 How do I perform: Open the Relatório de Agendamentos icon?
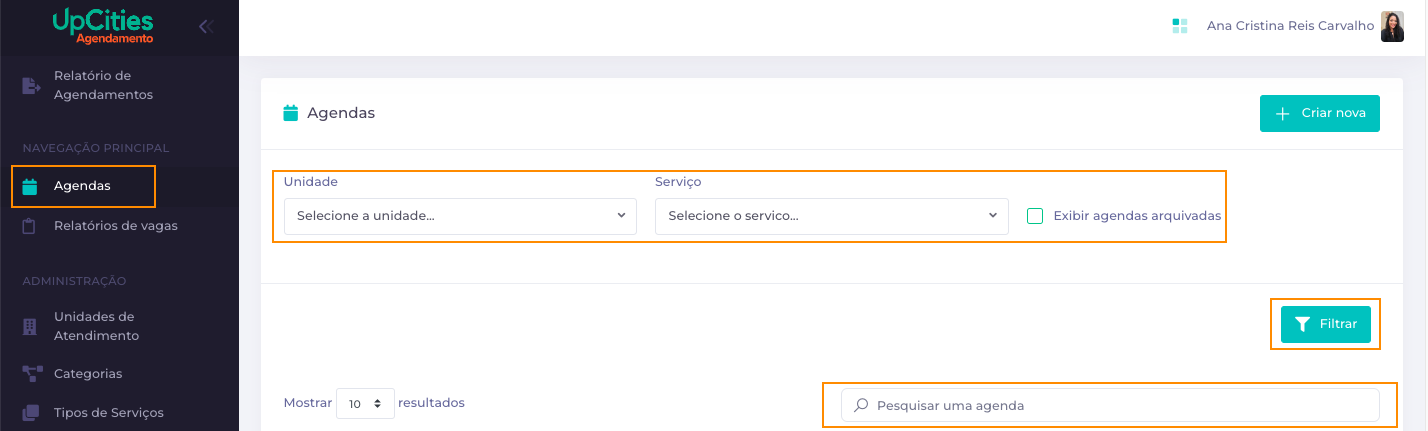pos(31,86)
